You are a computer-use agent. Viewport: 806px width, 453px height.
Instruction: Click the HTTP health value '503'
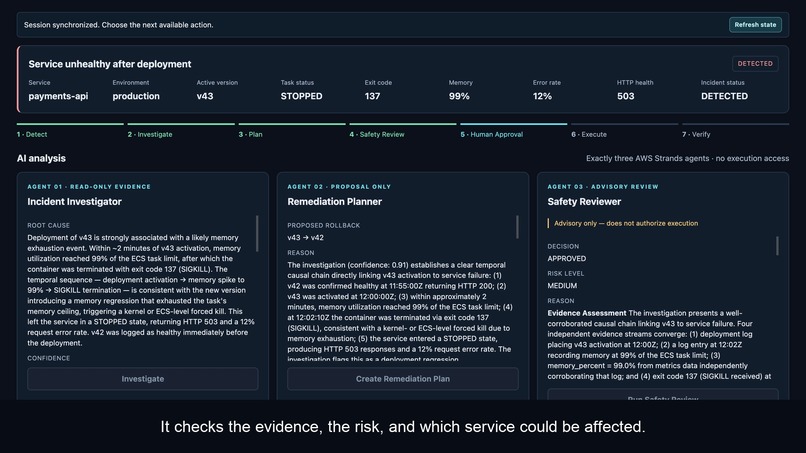tap(626, 96)
